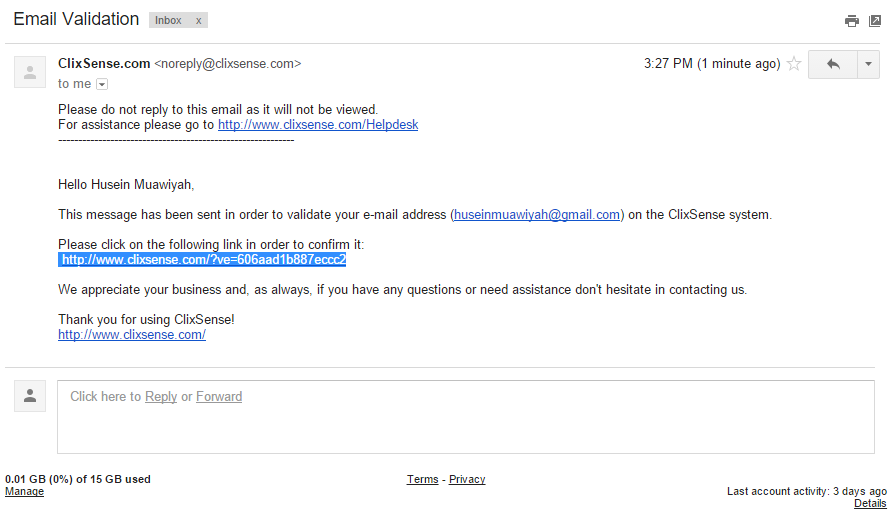Click Manage under storage usage
The height and width of the screenshot is (523, 893).
tap(24, 492)
